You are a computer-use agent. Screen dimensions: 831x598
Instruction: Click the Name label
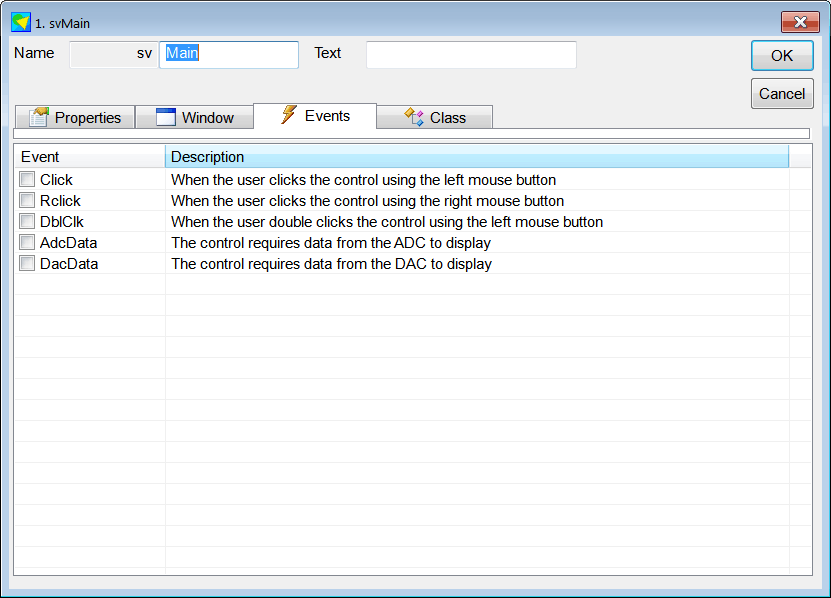point(34,53)
